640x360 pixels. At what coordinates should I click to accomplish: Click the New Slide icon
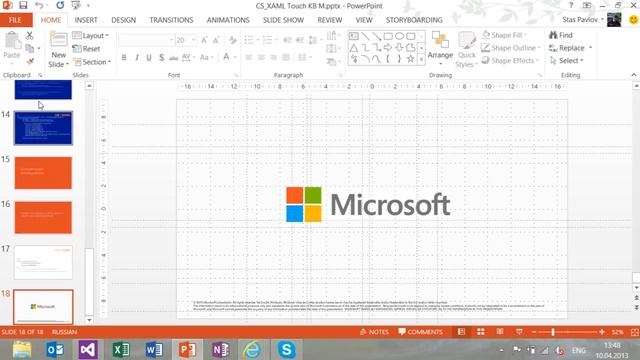[x=59, y=40]
